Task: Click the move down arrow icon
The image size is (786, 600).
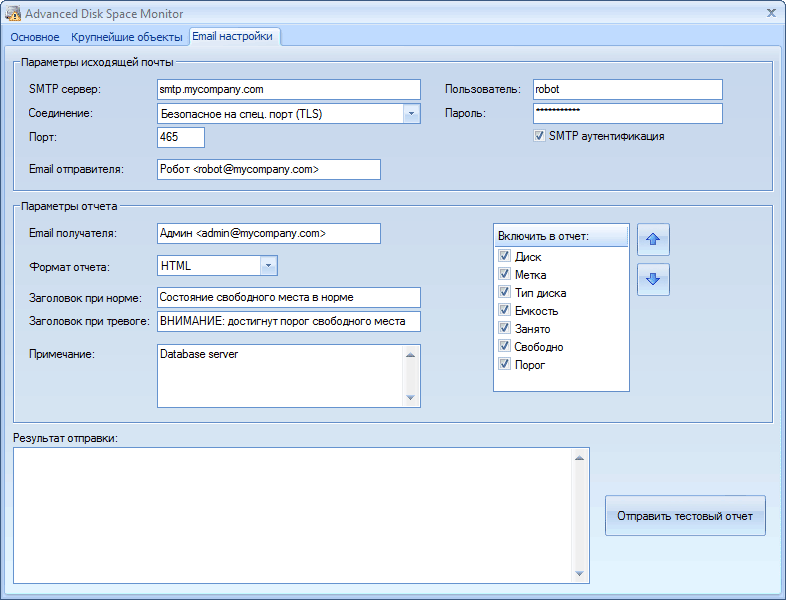Action: point(653,279)
